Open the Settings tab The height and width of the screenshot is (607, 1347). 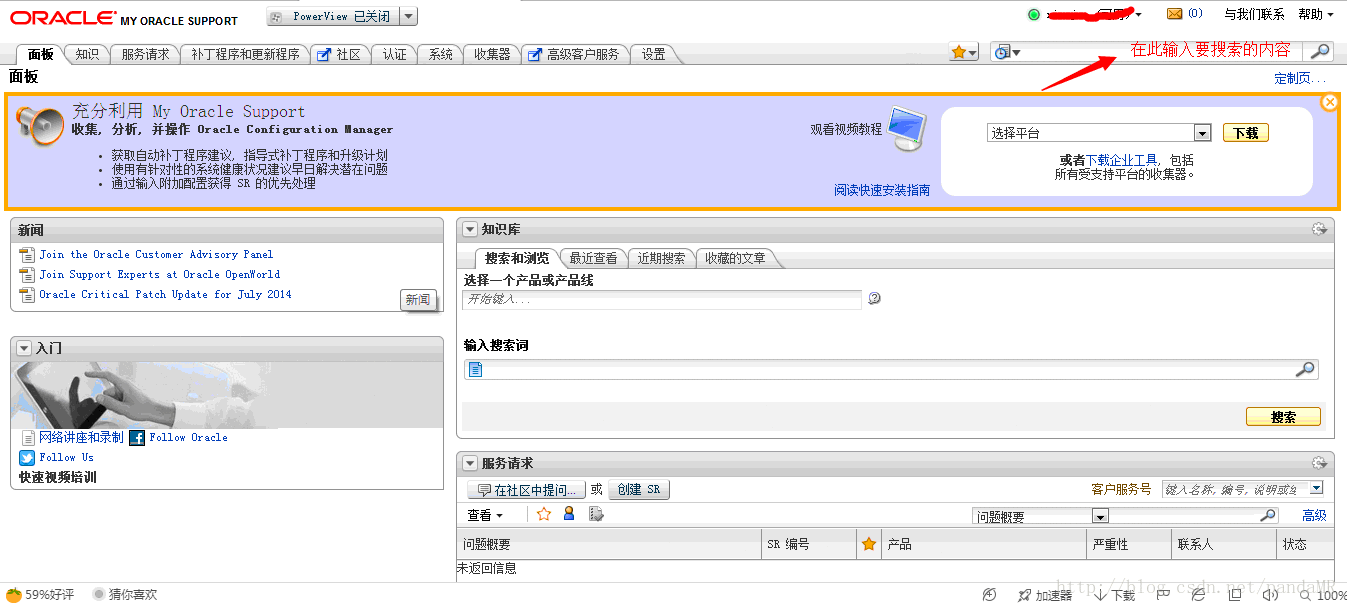pos(654,55)
